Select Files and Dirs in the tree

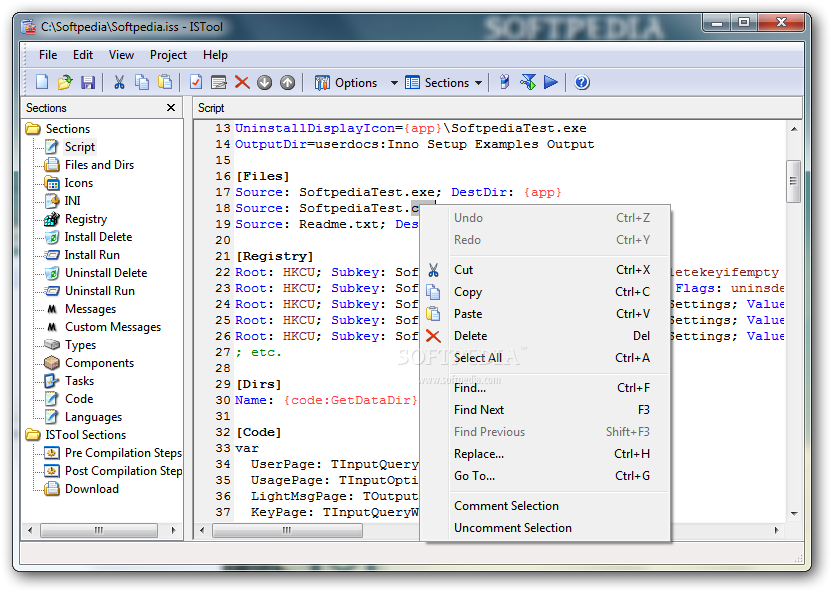click(99, 165)
